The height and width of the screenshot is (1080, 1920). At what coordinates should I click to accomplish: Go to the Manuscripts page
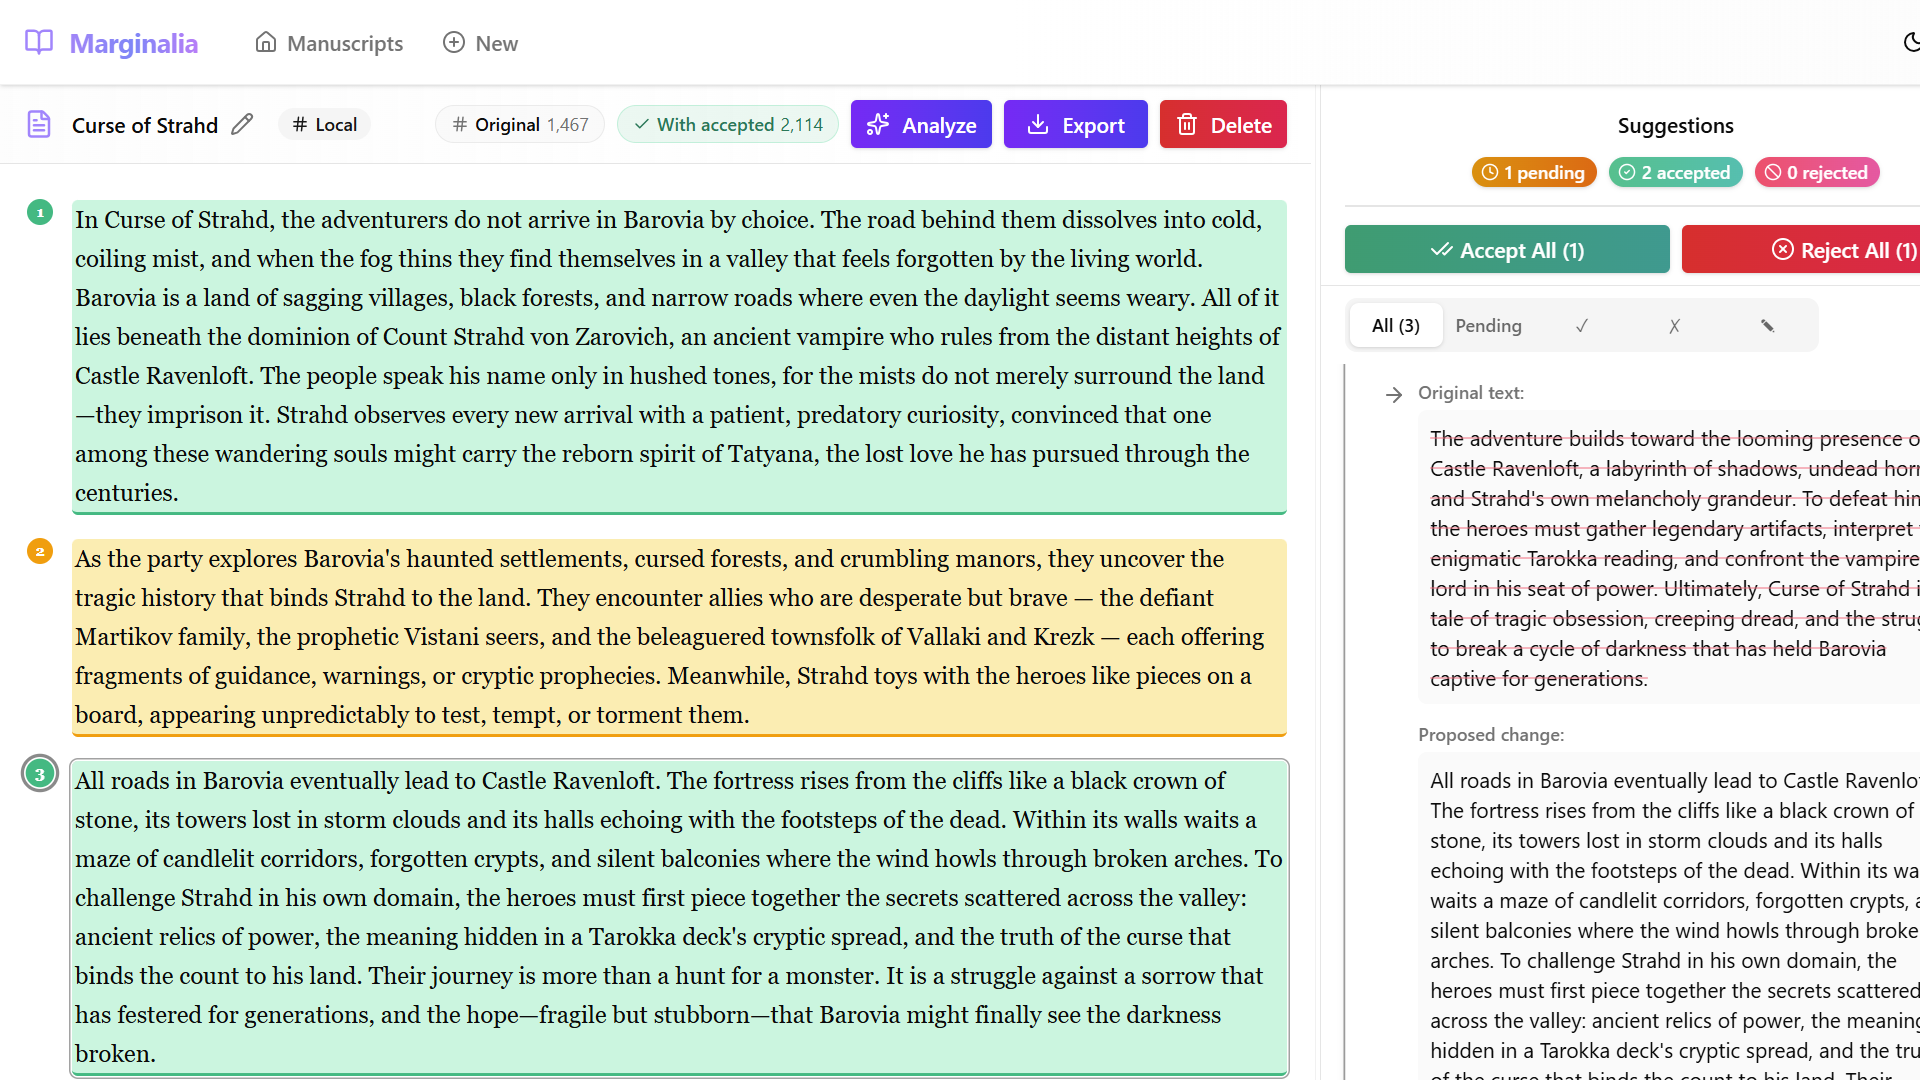(x=329, y=43)
